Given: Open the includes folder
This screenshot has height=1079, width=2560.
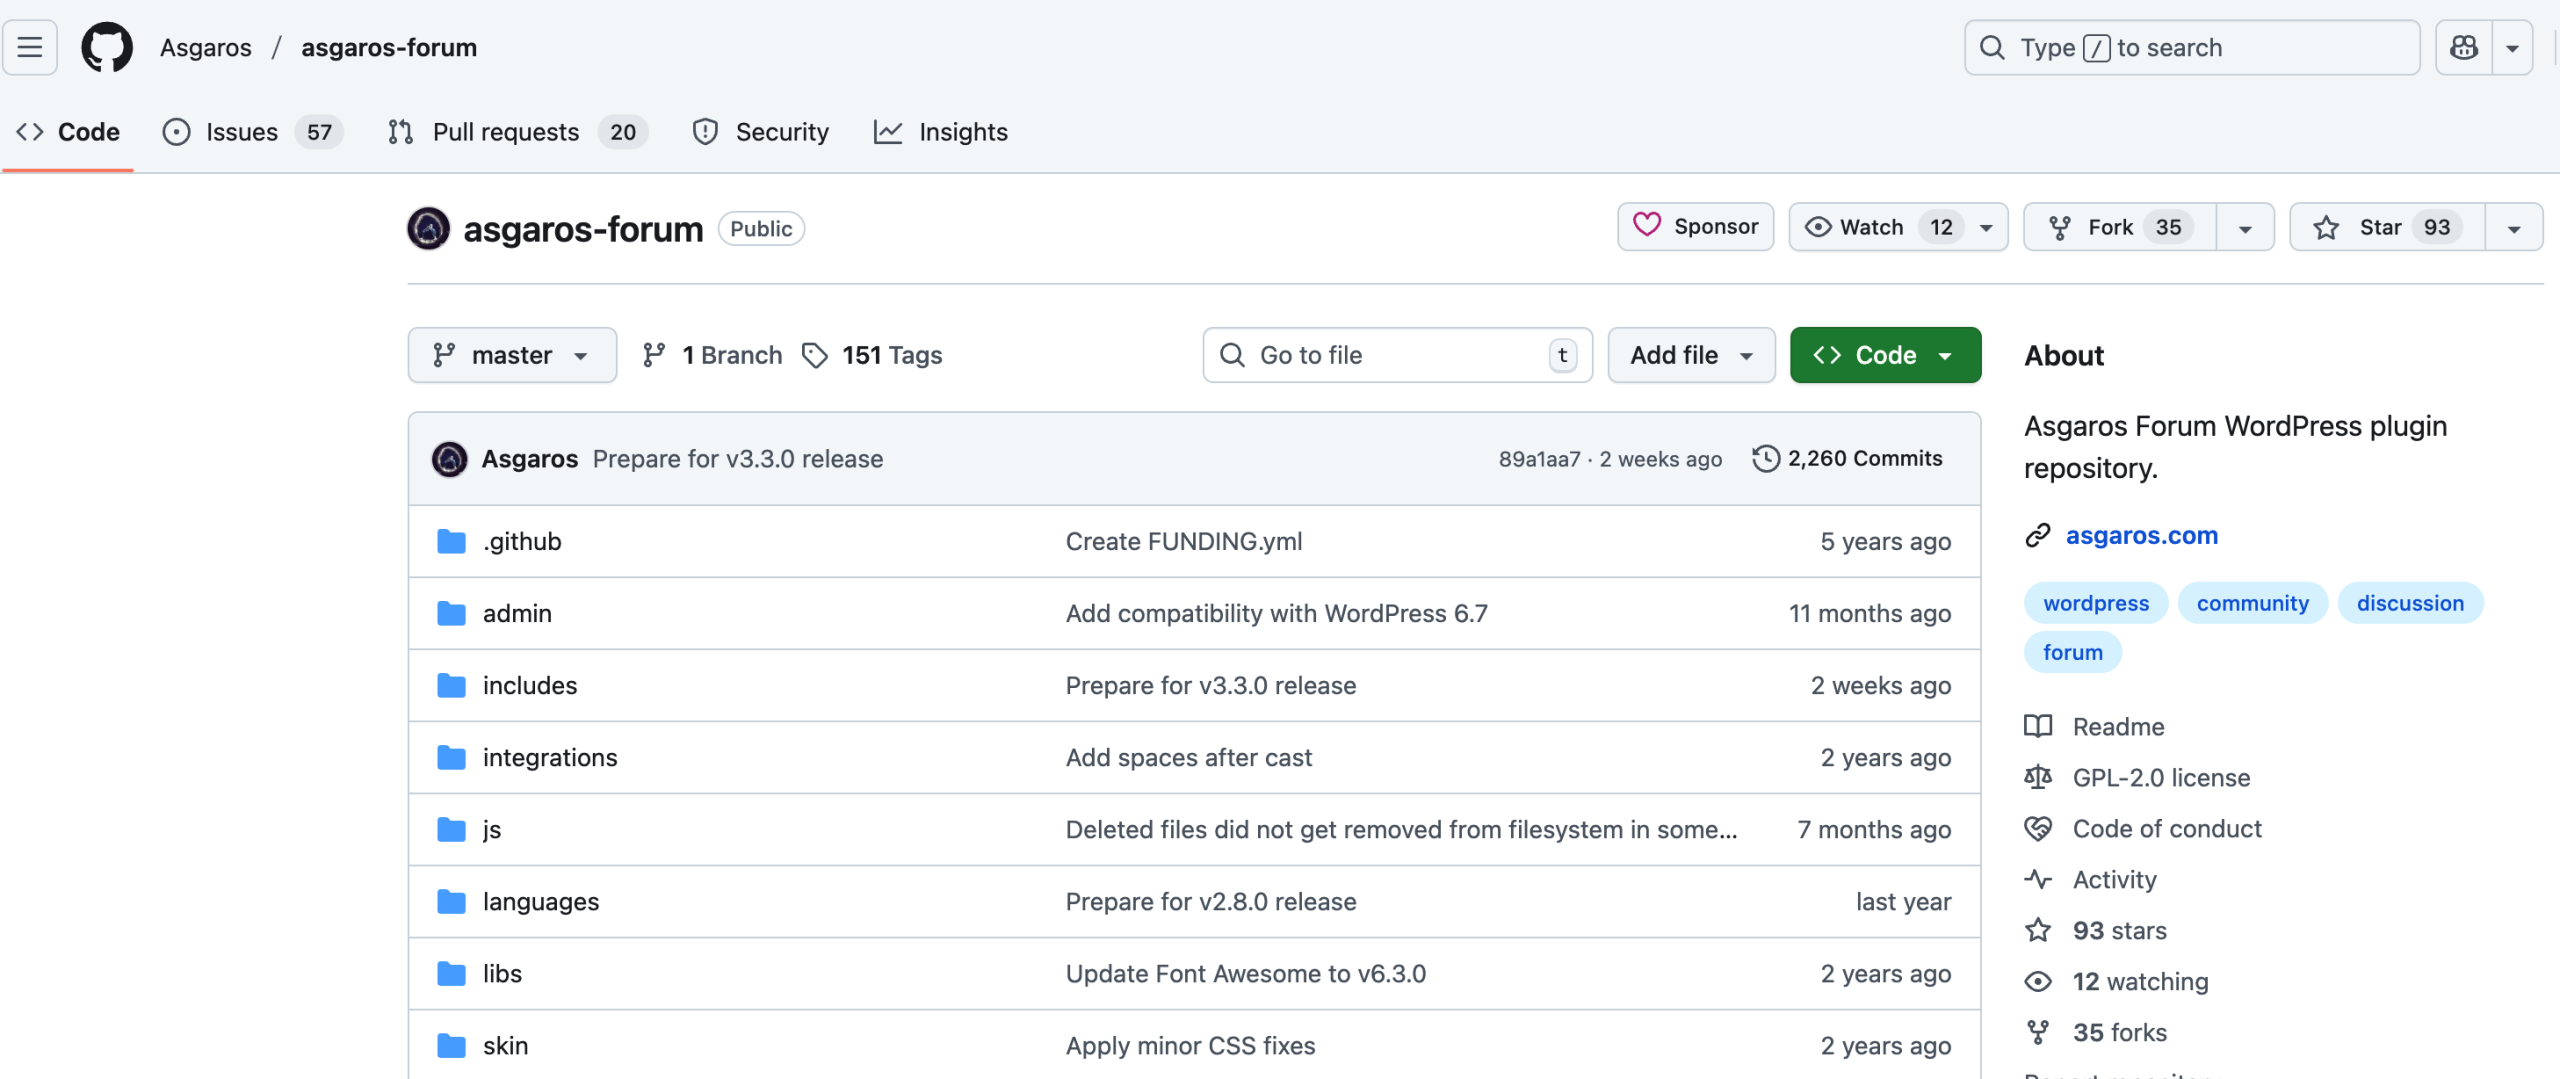Looking at the screenshot, I should 530,685.
